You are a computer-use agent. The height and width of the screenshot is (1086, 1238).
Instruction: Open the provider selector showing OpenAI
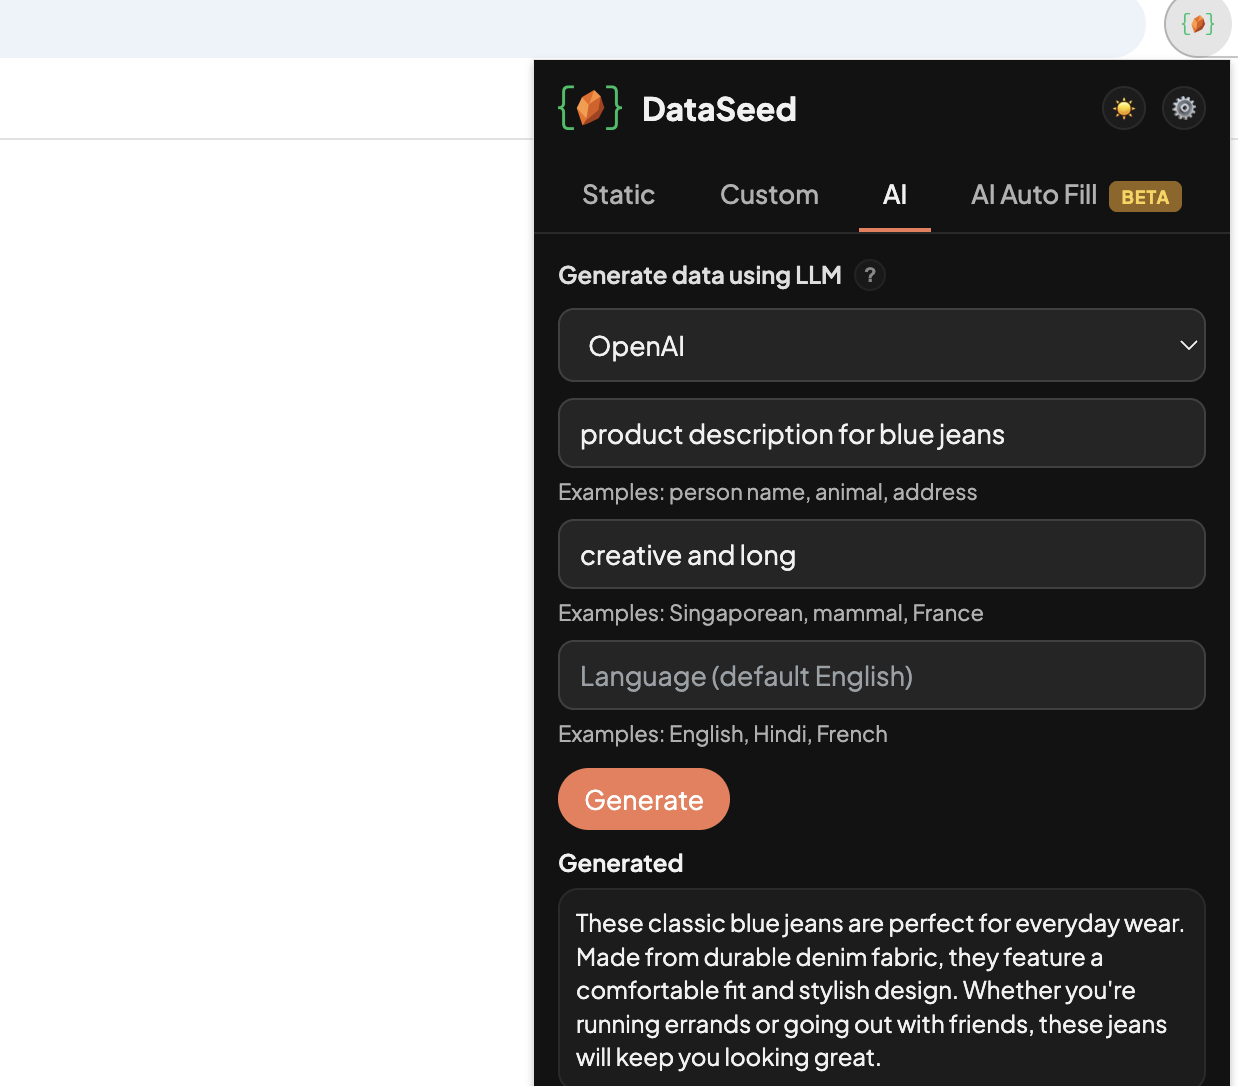pyautogui.click(x=881, y=345)
